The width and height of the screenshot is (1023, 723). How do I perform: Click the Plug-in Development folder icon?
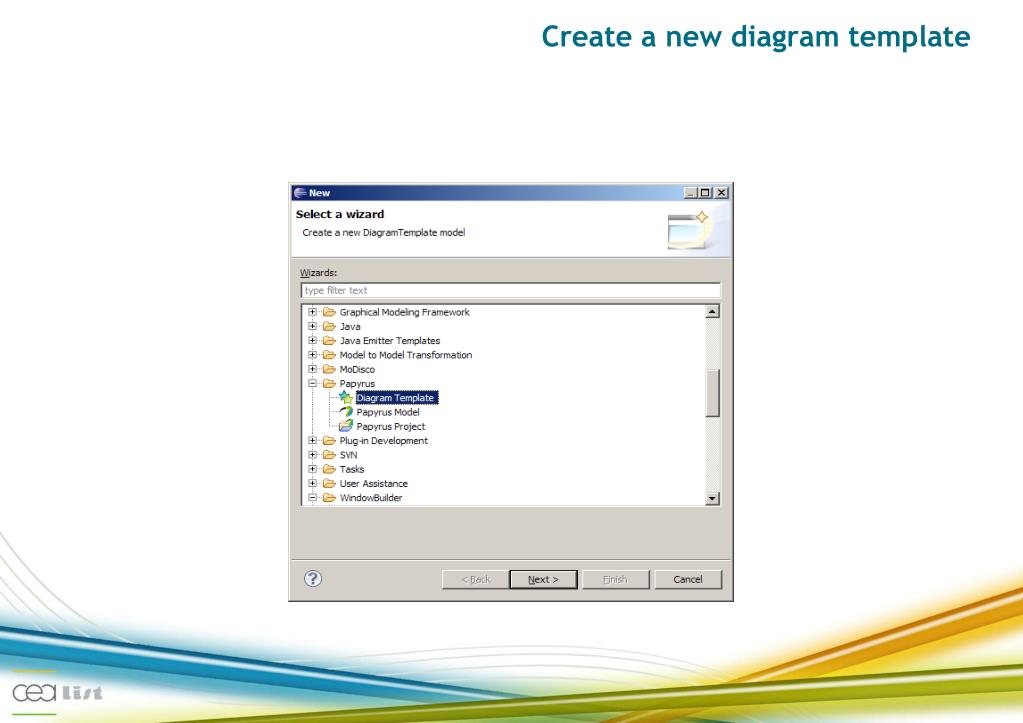pyautogui.click(x=329, y=440)
